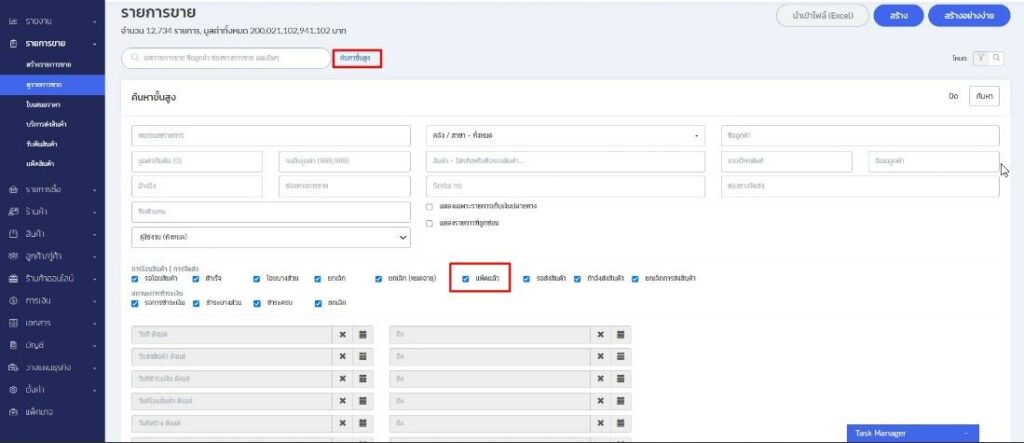
Task: Open calendar picker for the first date row
Action: tap(363, 334)
